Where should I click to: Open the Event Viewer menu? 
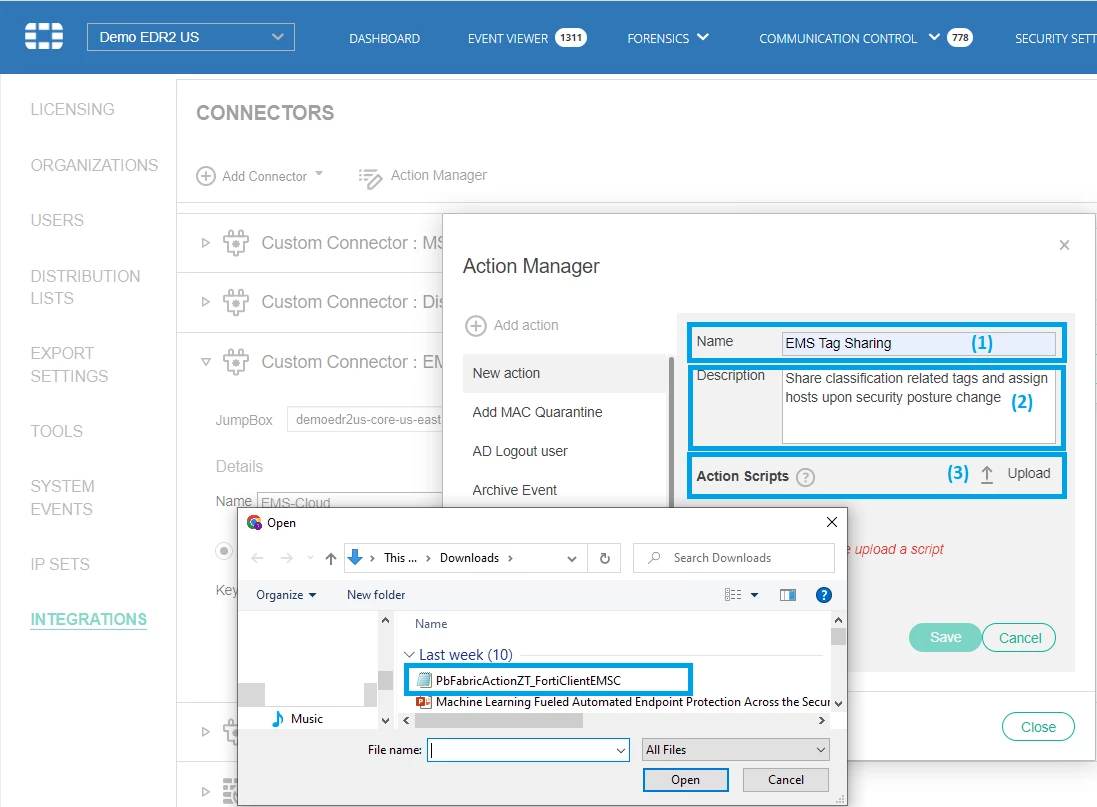pyautogui.click(x=507, y=38)
